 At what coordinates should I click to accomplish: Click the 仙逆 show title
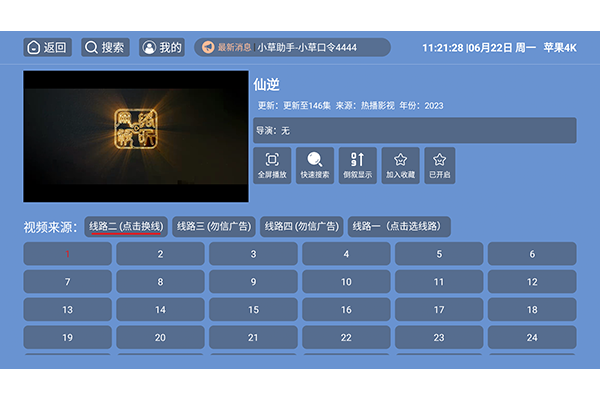[267, 85]
